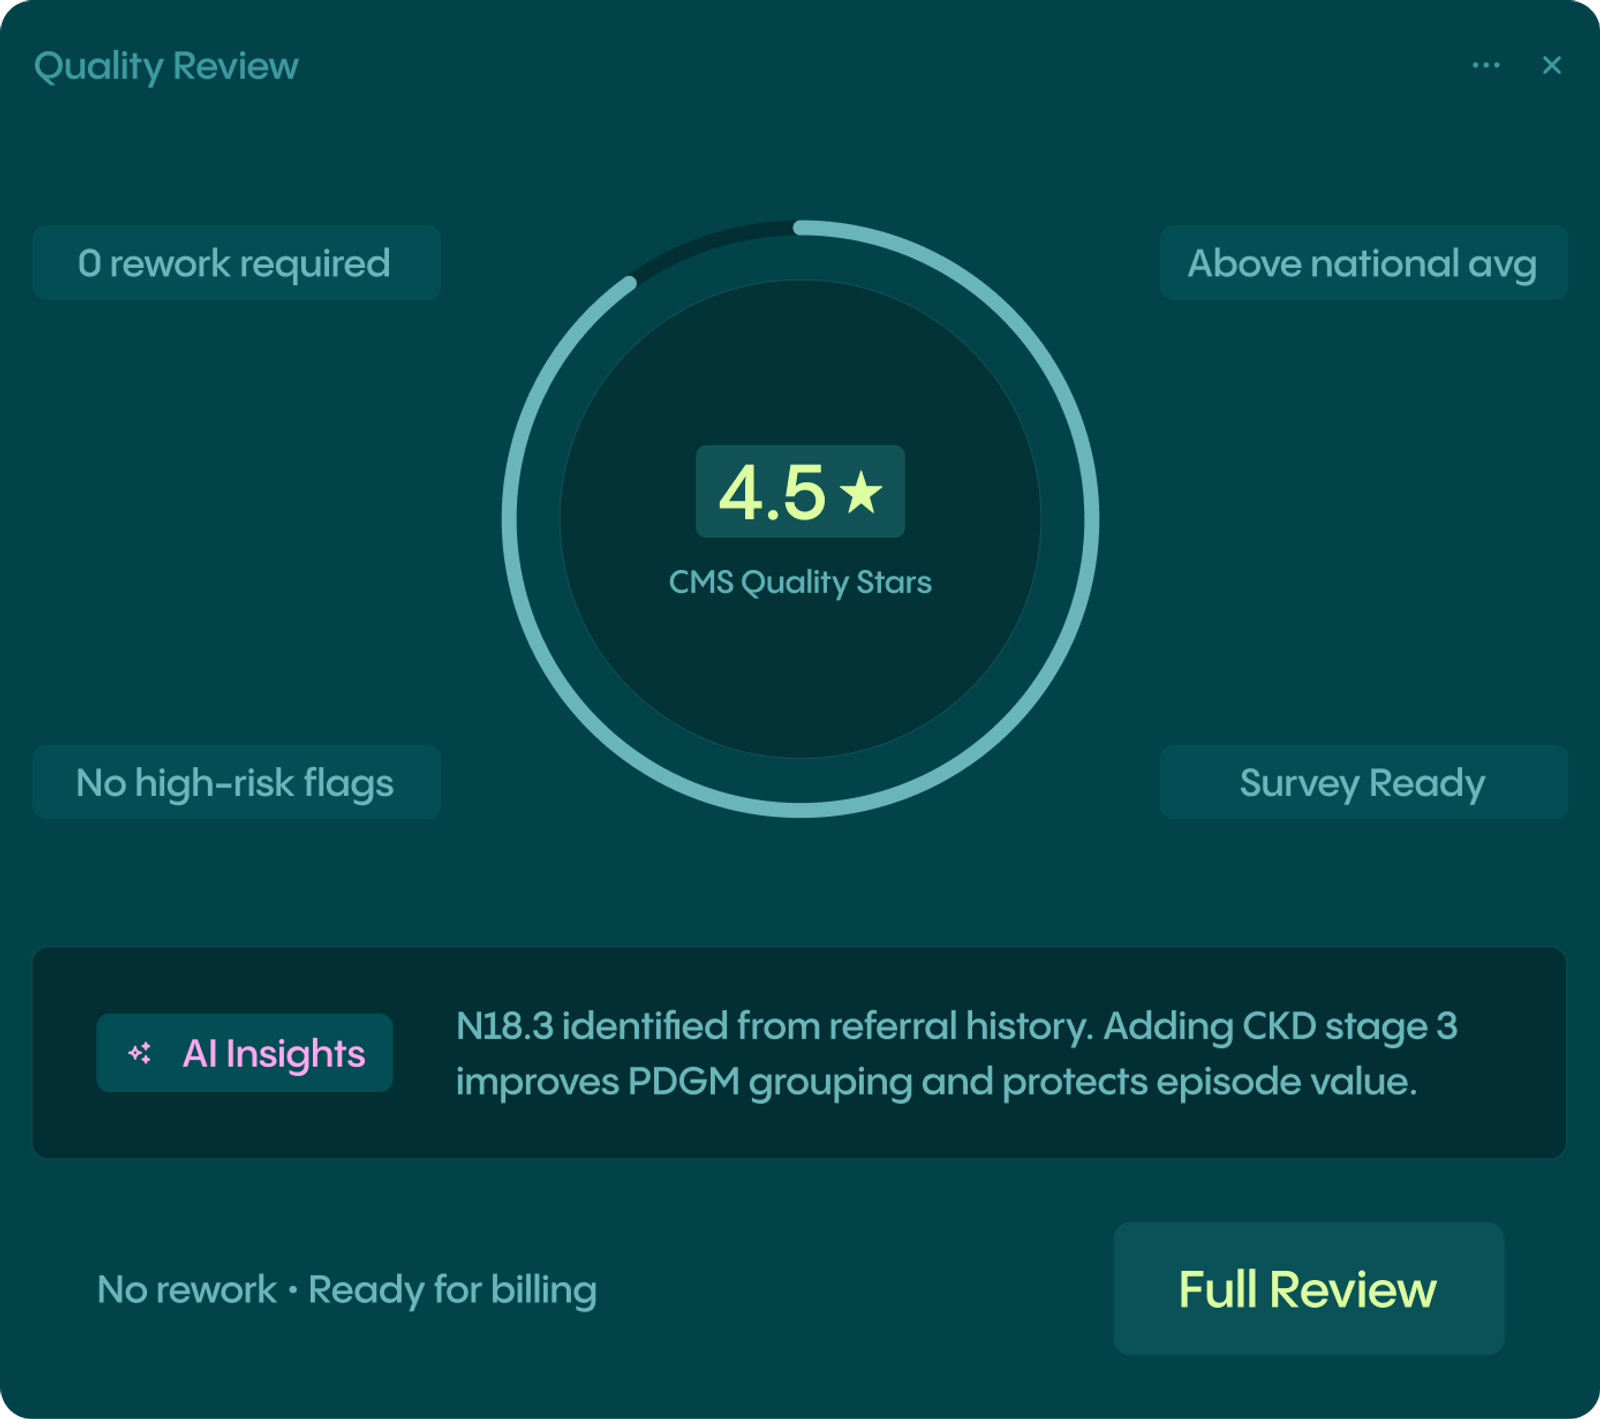1600x1419 pixels.
Task: Select the Survey Ready chip
Action: pyautogui.click(x=1363, y=782)
